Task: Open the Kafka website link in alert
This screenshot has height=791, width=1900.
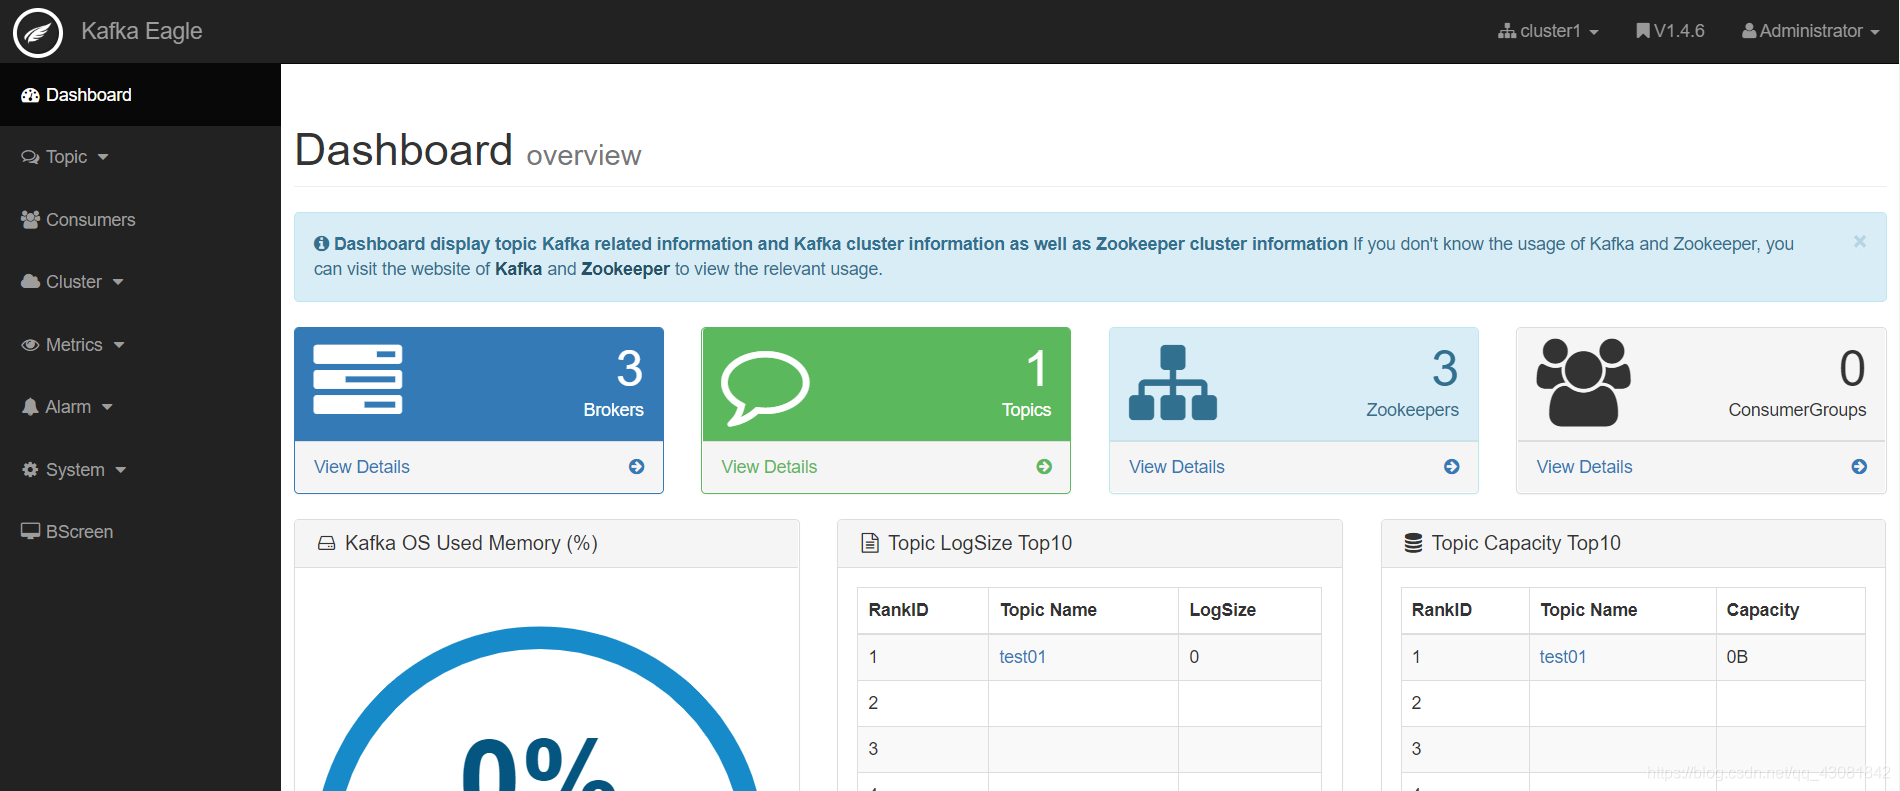Action: [518, 269]
